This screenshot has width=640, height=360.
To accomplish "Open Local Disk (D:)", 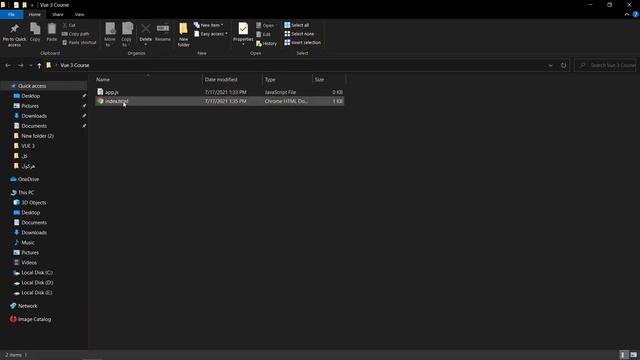I will click(x=37, y=282).
